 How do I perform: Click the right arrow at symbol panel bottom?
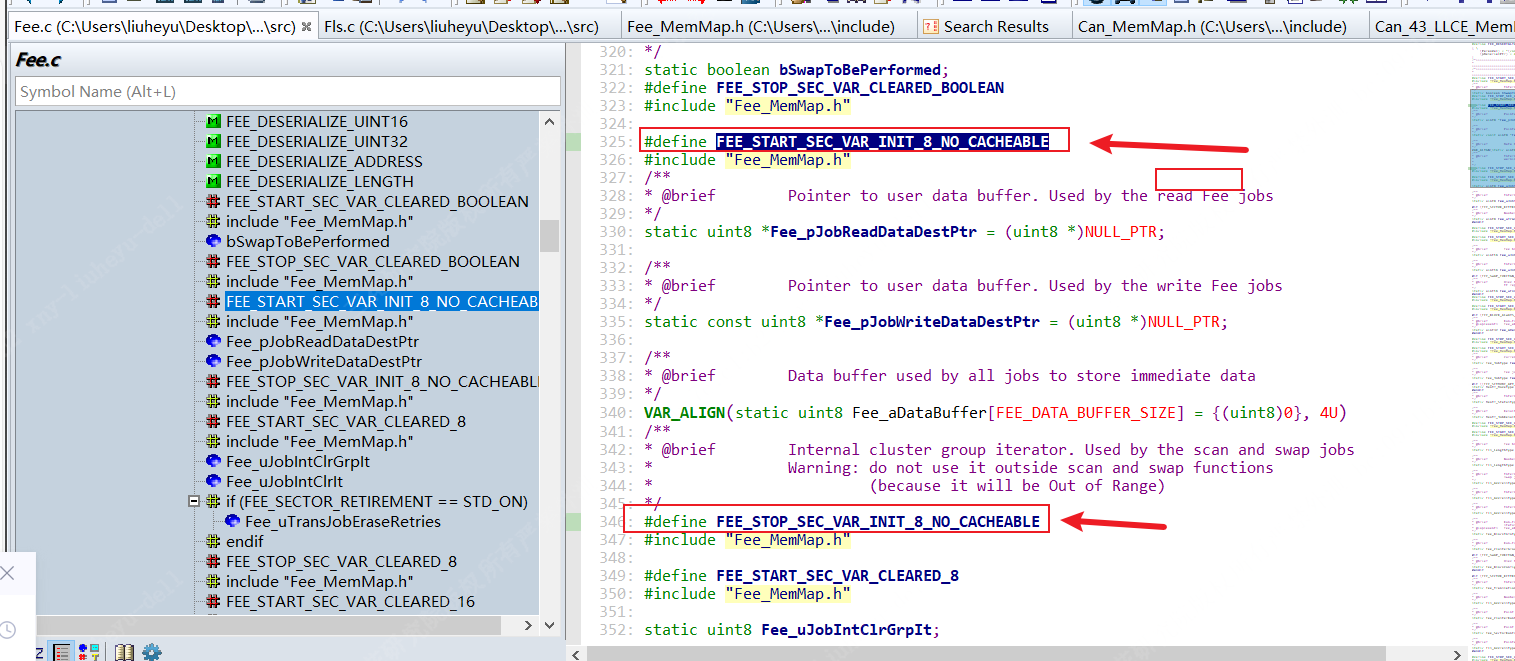click(x=528, y=624)
